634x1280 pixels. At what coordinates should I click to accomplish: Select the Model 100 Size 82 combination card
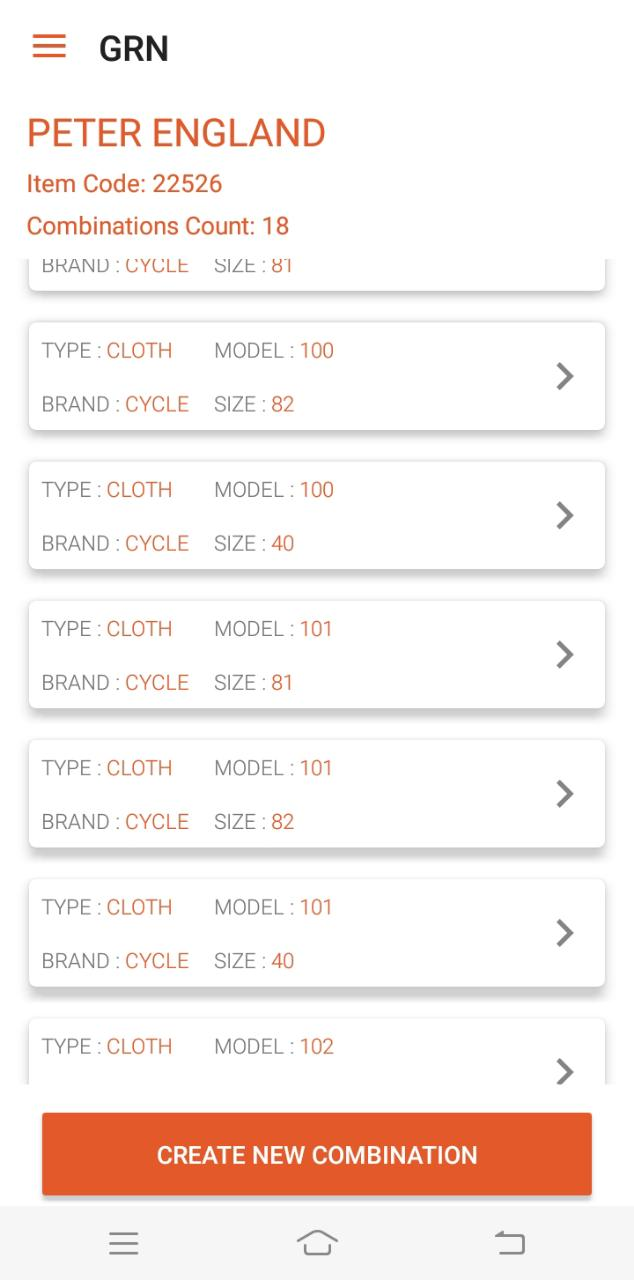300,377
